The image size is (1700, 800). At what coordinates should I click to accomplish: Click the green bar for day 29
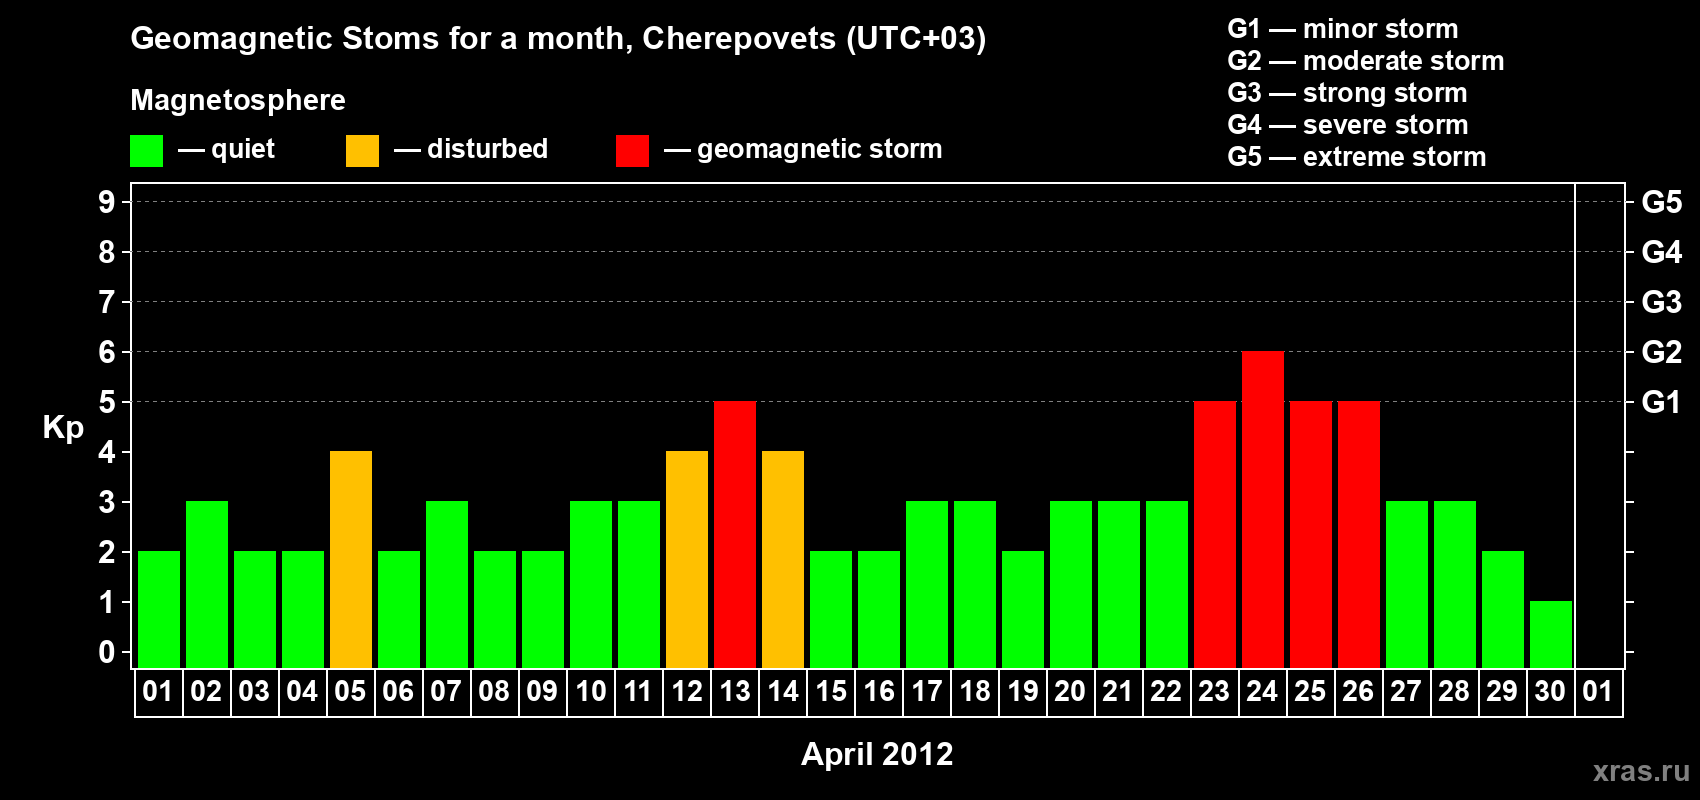click(x=1503, y=609)
